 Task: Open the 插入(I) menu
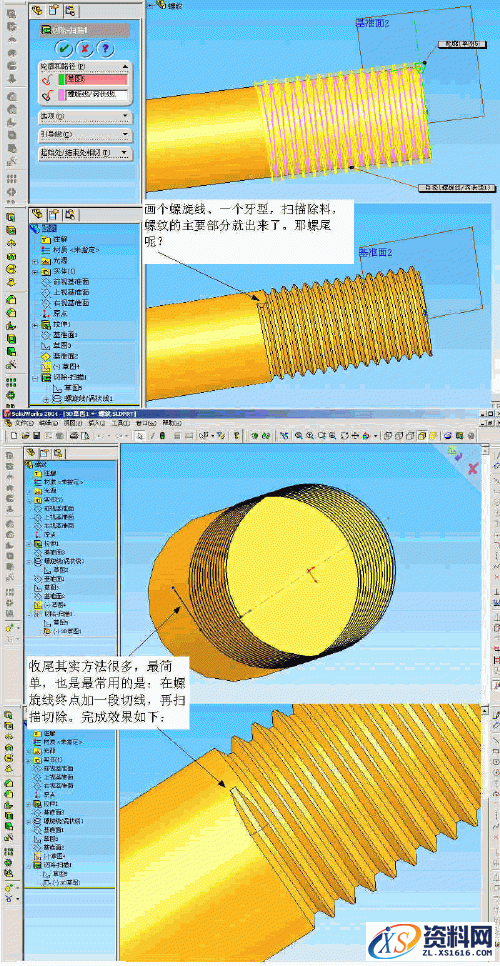coord(97,423)
